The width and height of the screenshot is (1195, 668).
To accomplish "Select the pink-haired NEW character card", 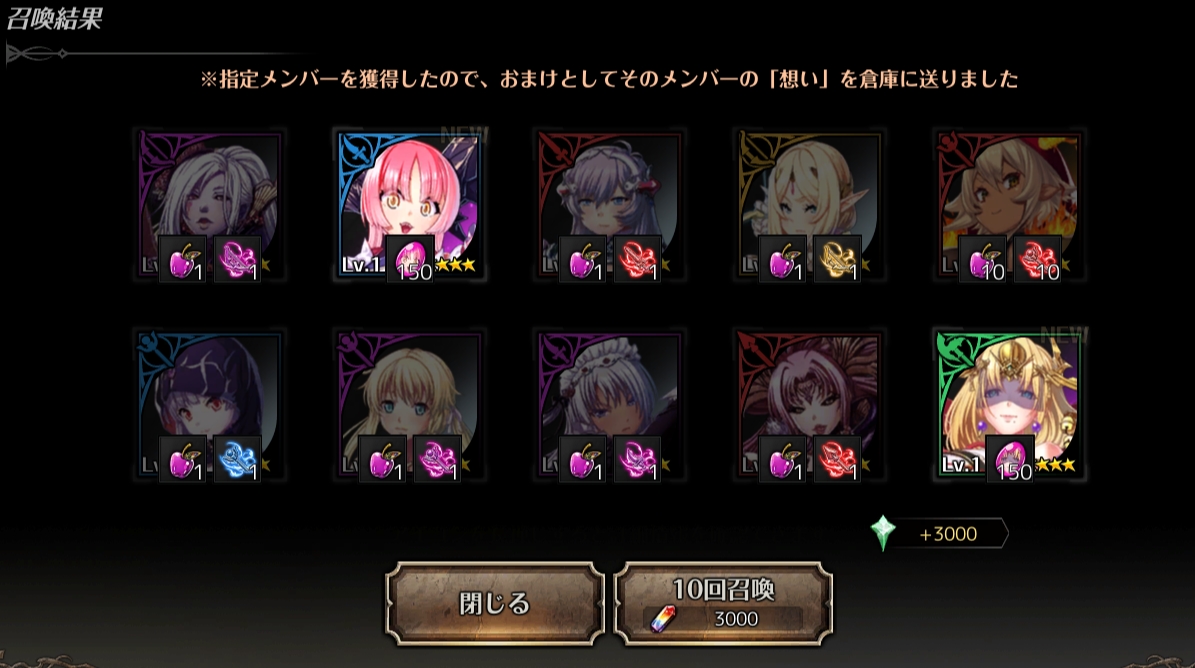I will pyautogui.click(x=410, y=206).
